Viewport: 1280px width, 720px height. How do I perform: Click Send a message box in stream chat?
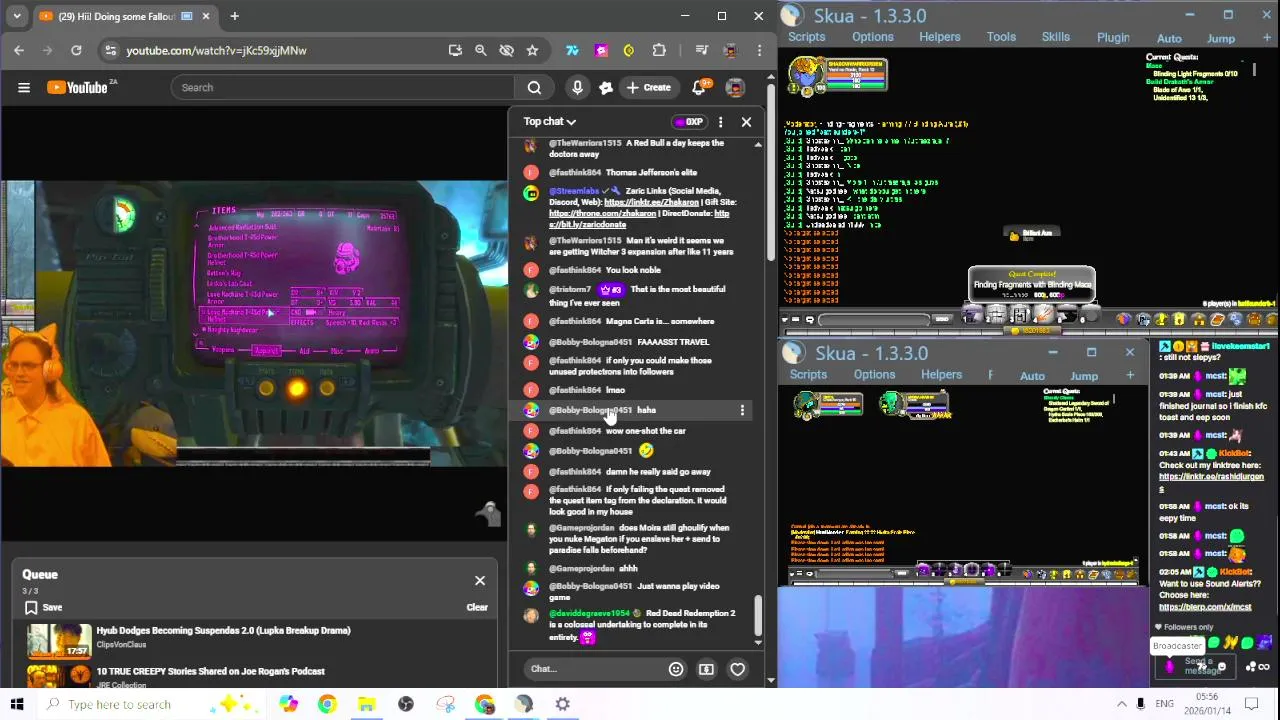tap(1196, 666)
